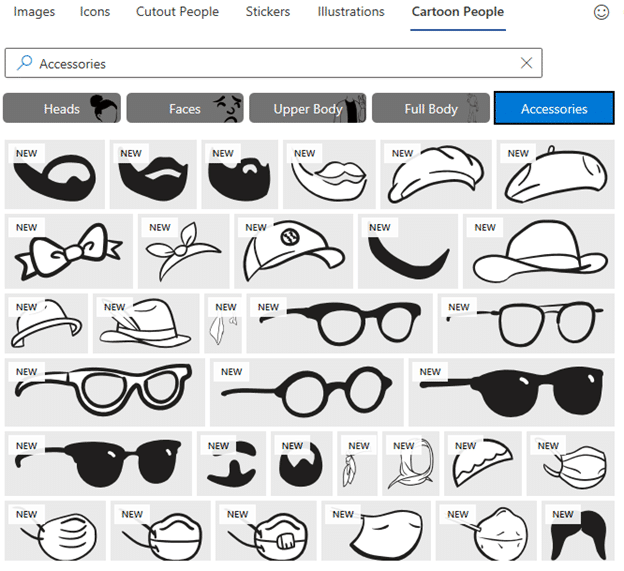Go to the Illustrations tab

(351, 12)
